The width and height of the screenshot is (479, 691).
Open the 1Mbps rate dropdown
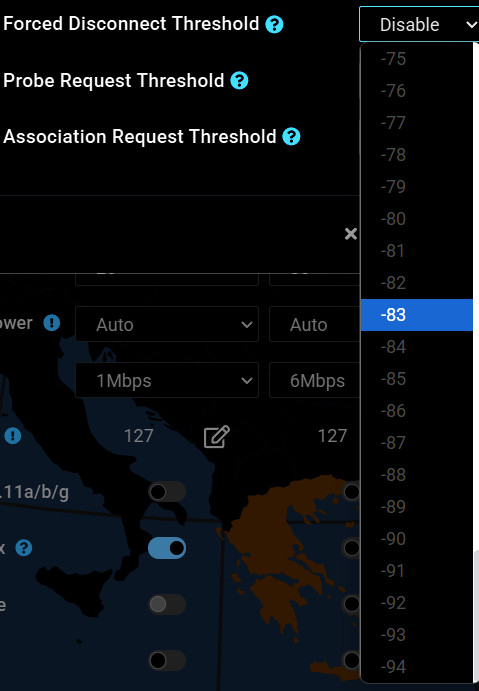(x=167, y=380)
